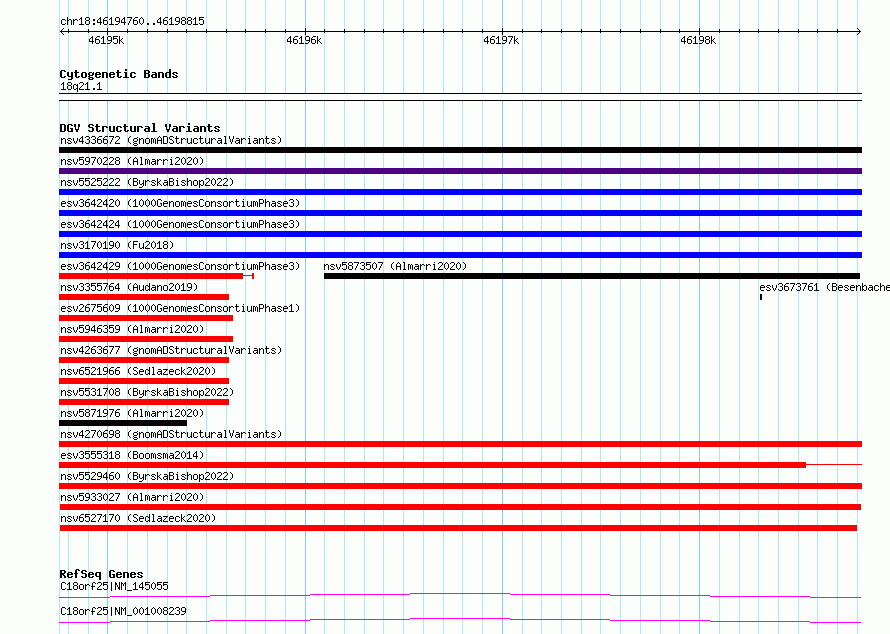This screenshot has height=634, width=890.
Task: Open gene label C18orf25|NM_145055
Action: click(x=114, y=586)
